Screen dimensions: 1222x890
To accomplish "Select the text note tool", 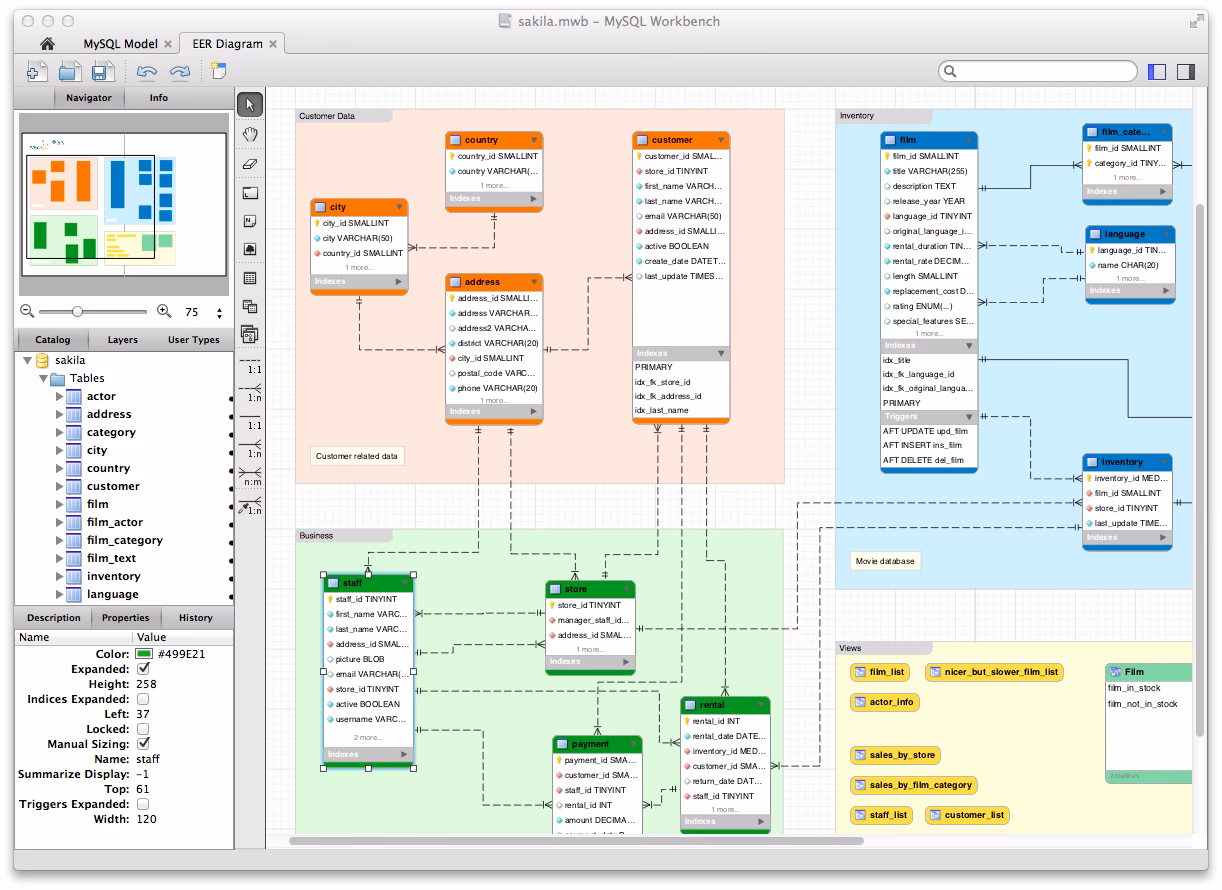I will [x=250, y=221].
